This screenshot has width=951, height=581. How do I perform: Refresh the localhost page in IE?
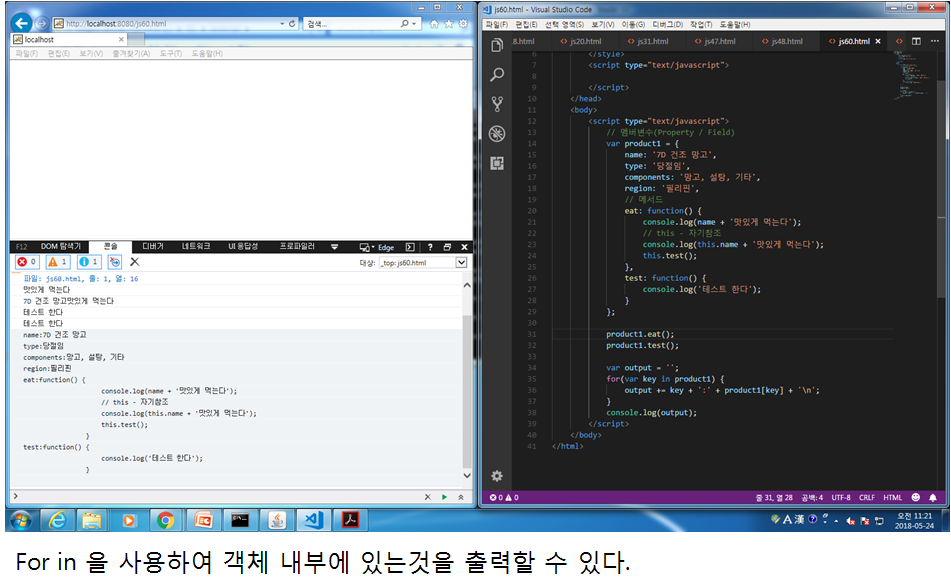click(292, 24)
